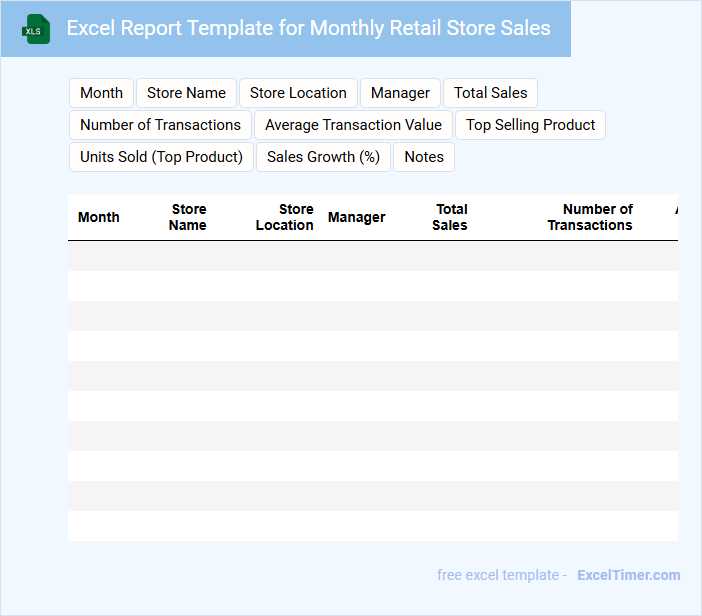This screenshot has width=702, height=616.
Task: Click the Number of Transactions tag
Action: 160,125
